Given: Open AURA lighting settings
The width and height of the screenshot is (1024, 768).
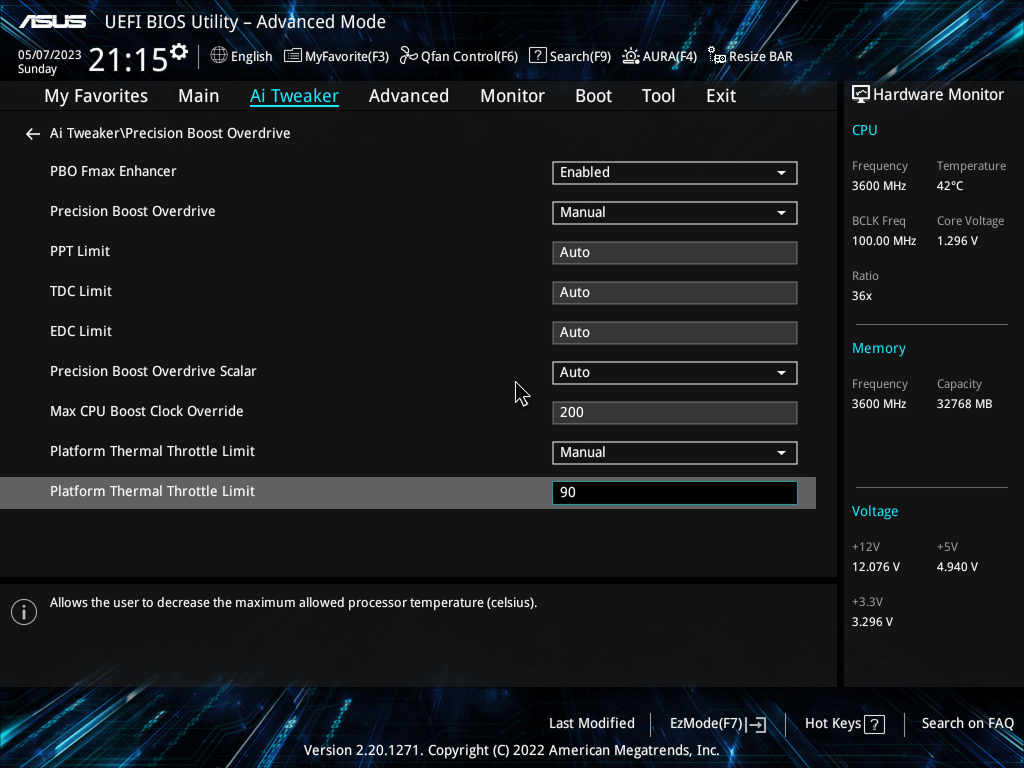Looking at the screenshot, I should (659, 56).
